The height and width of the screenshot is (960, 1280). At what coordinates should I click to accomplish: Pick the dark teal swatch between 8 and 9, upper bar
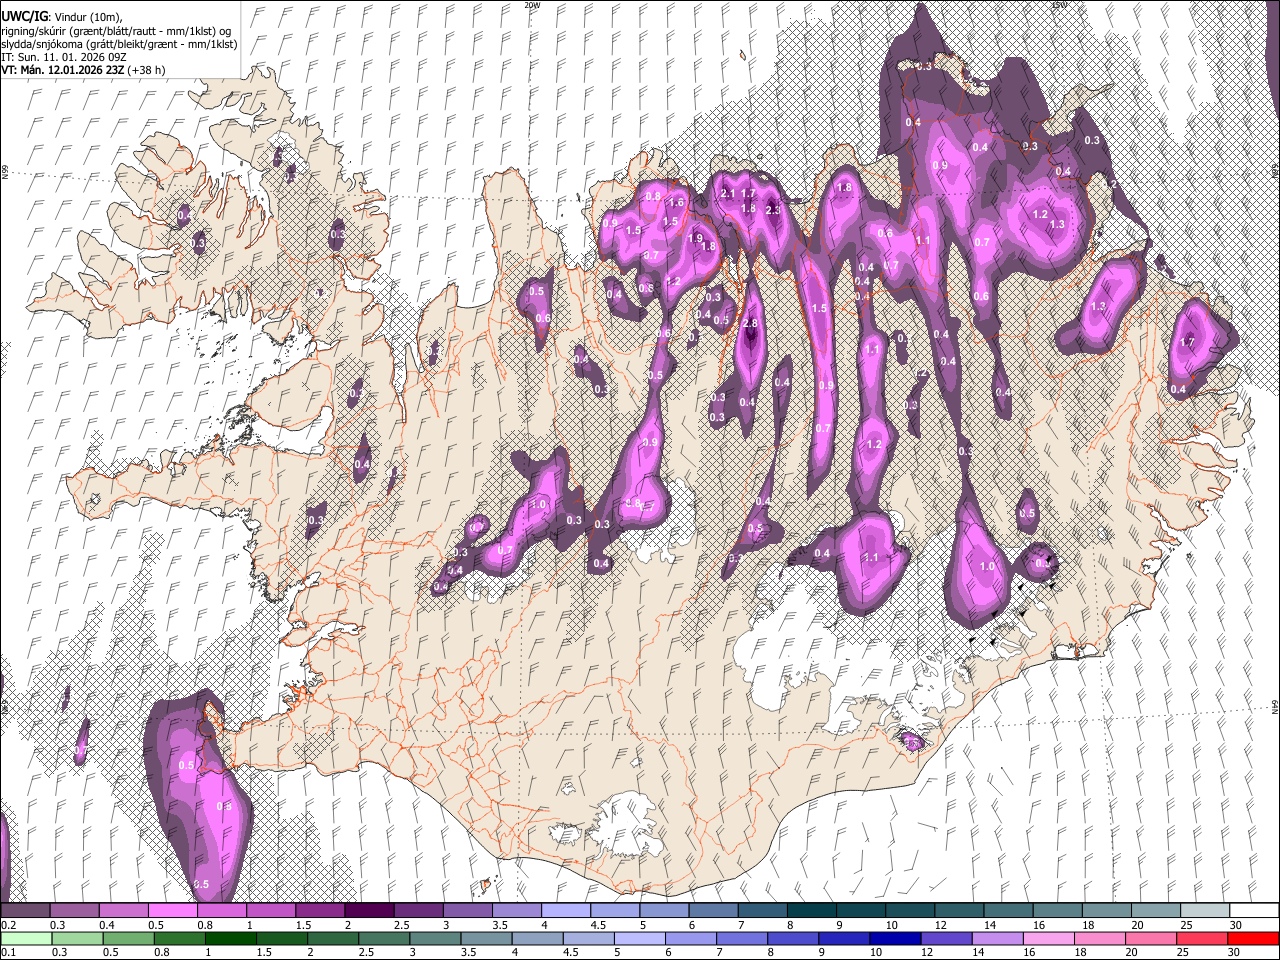811,911
